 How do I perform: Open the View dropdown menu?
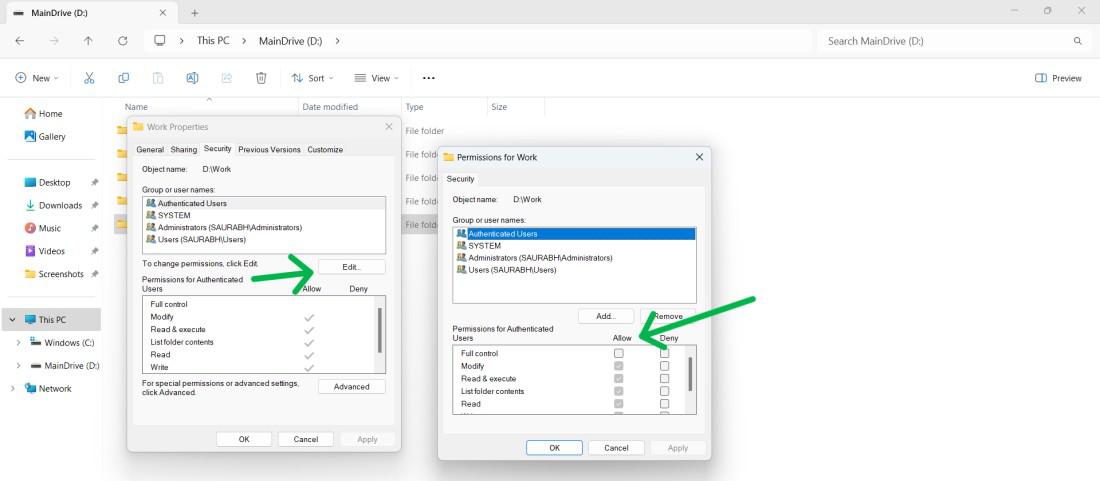[376, 78]
